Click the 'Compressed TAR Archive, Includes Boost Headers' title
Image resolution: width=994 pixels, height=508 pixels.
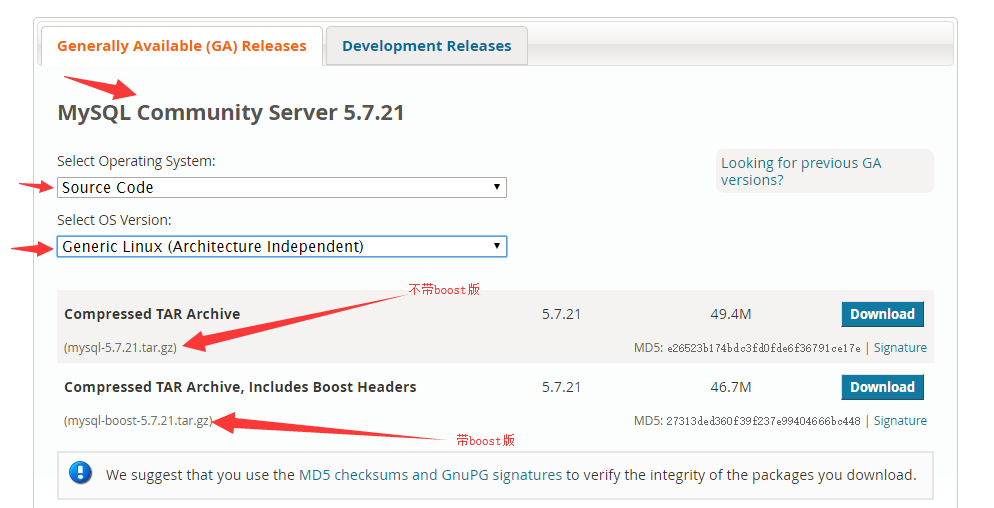coord(240,387)
